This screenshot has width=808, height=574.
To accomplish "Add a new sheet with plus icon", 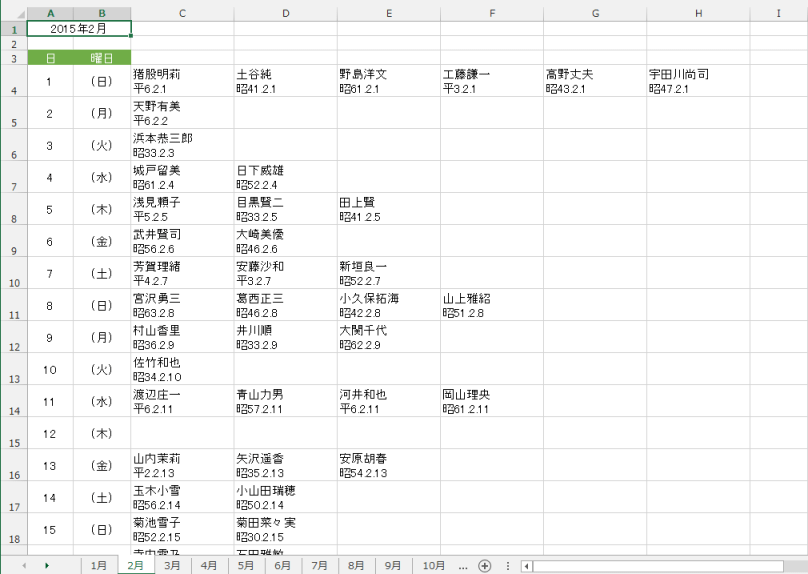I will (x=484, y=566).
